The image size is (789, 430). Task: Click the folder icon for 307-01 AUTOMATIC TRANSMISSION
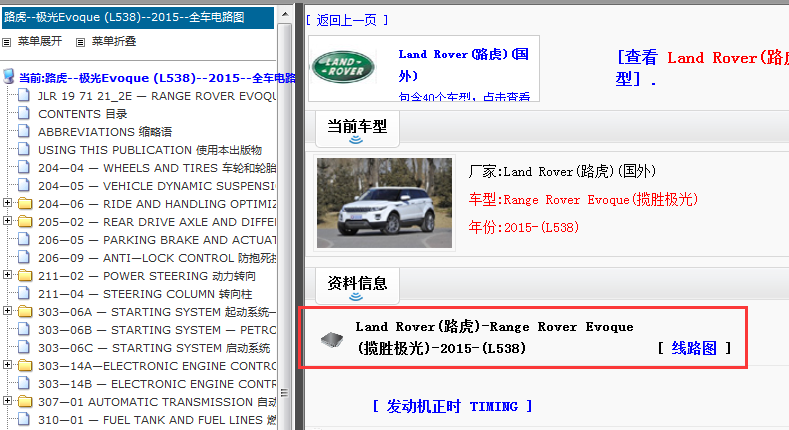(x=25, y=402)
